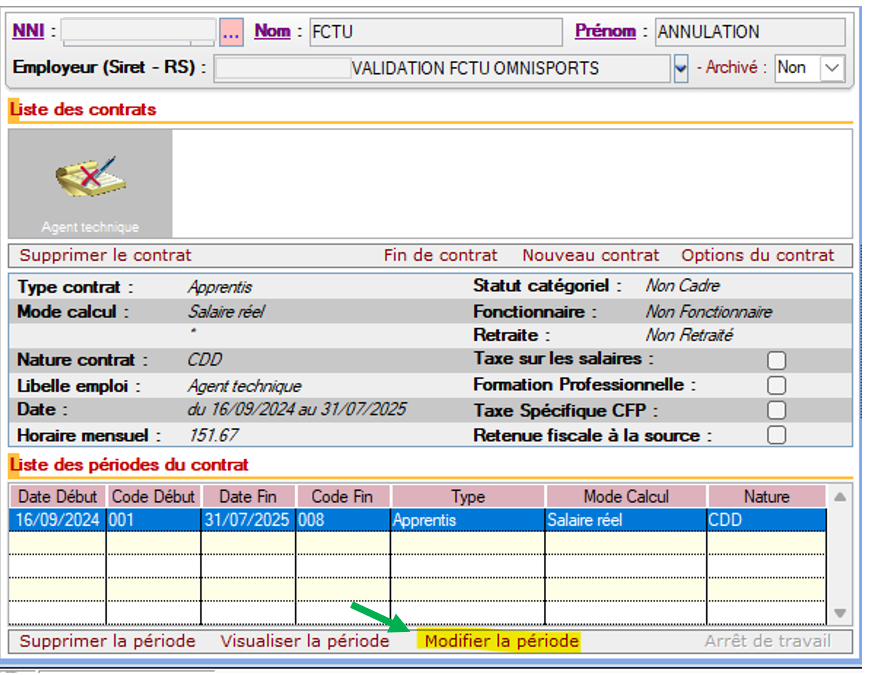The width and height of the screenshot is (876, 675).
Task: Open the Employeur dropdown arrow
Action: click(x=681, y=69)
